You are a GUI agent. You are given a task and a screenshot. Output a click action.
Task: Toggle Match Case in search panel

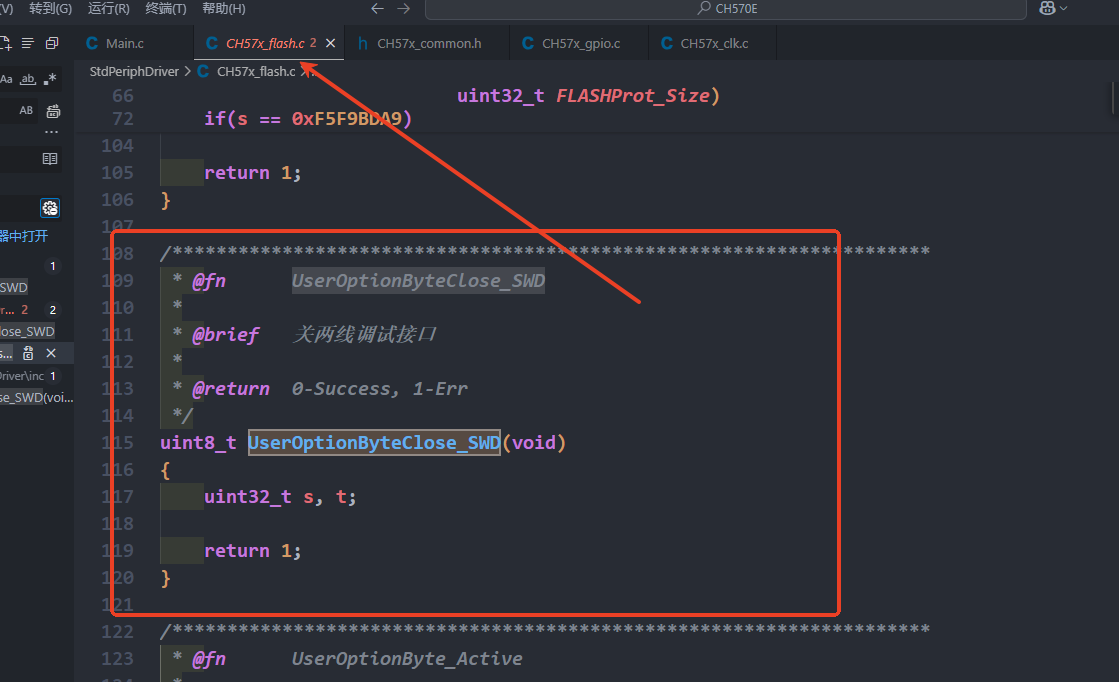(6, 79)
